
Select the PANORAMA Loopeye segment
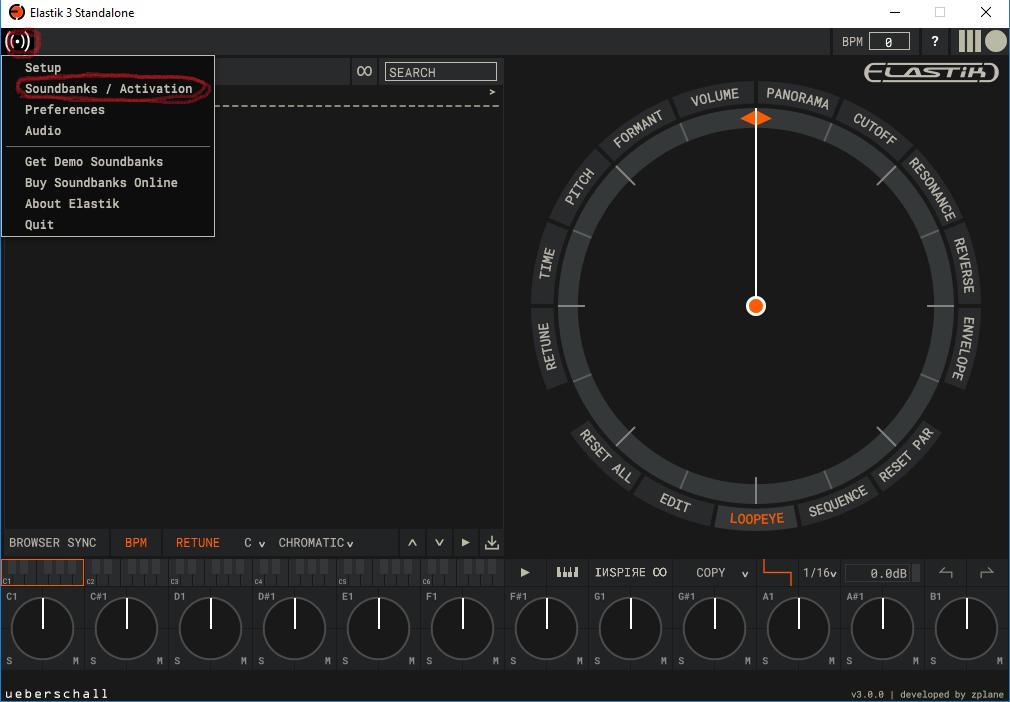pos(797,98)
